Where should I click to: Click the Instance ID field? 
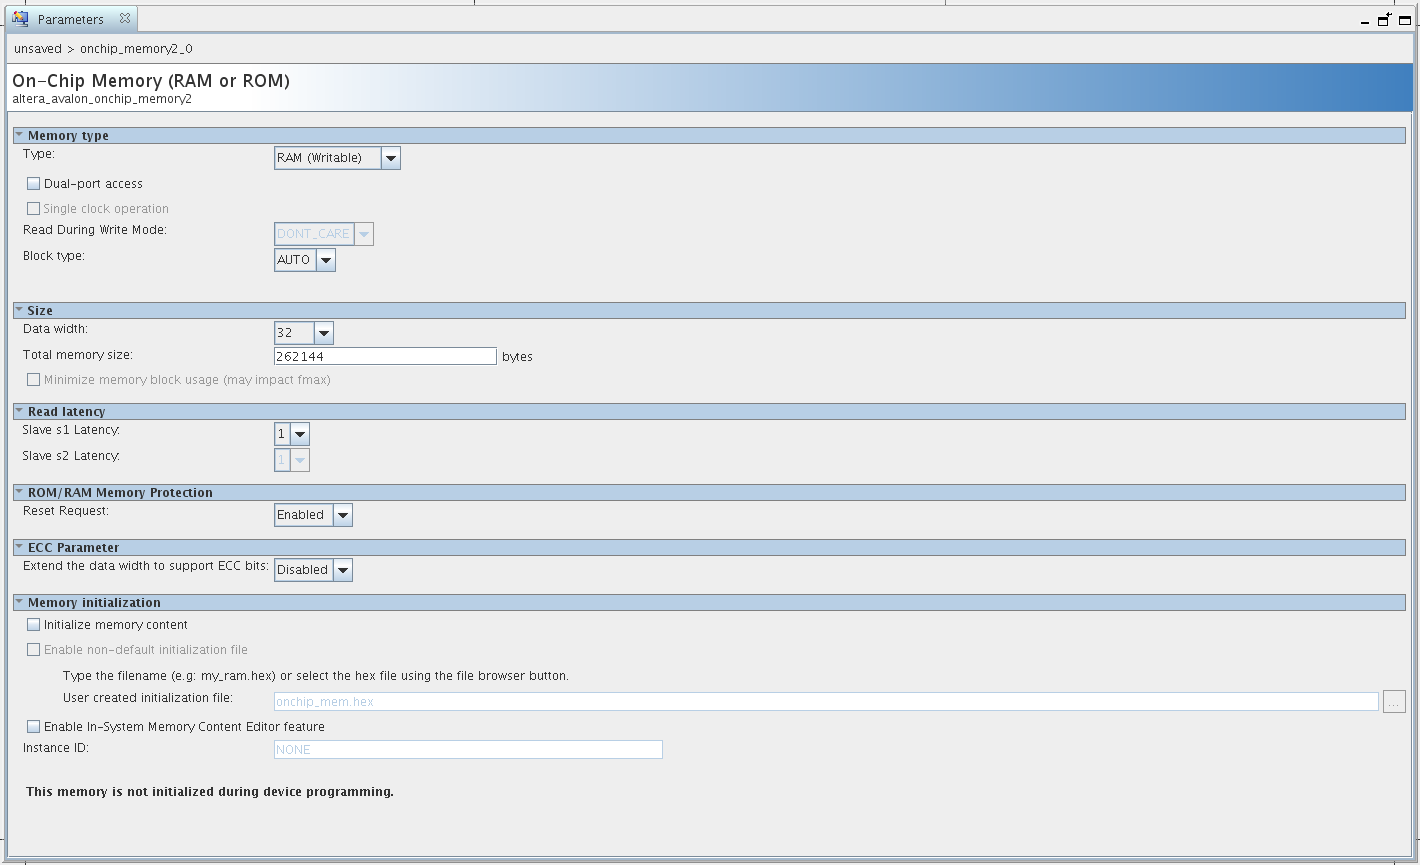pyautogui.click(x=468, y=750)
